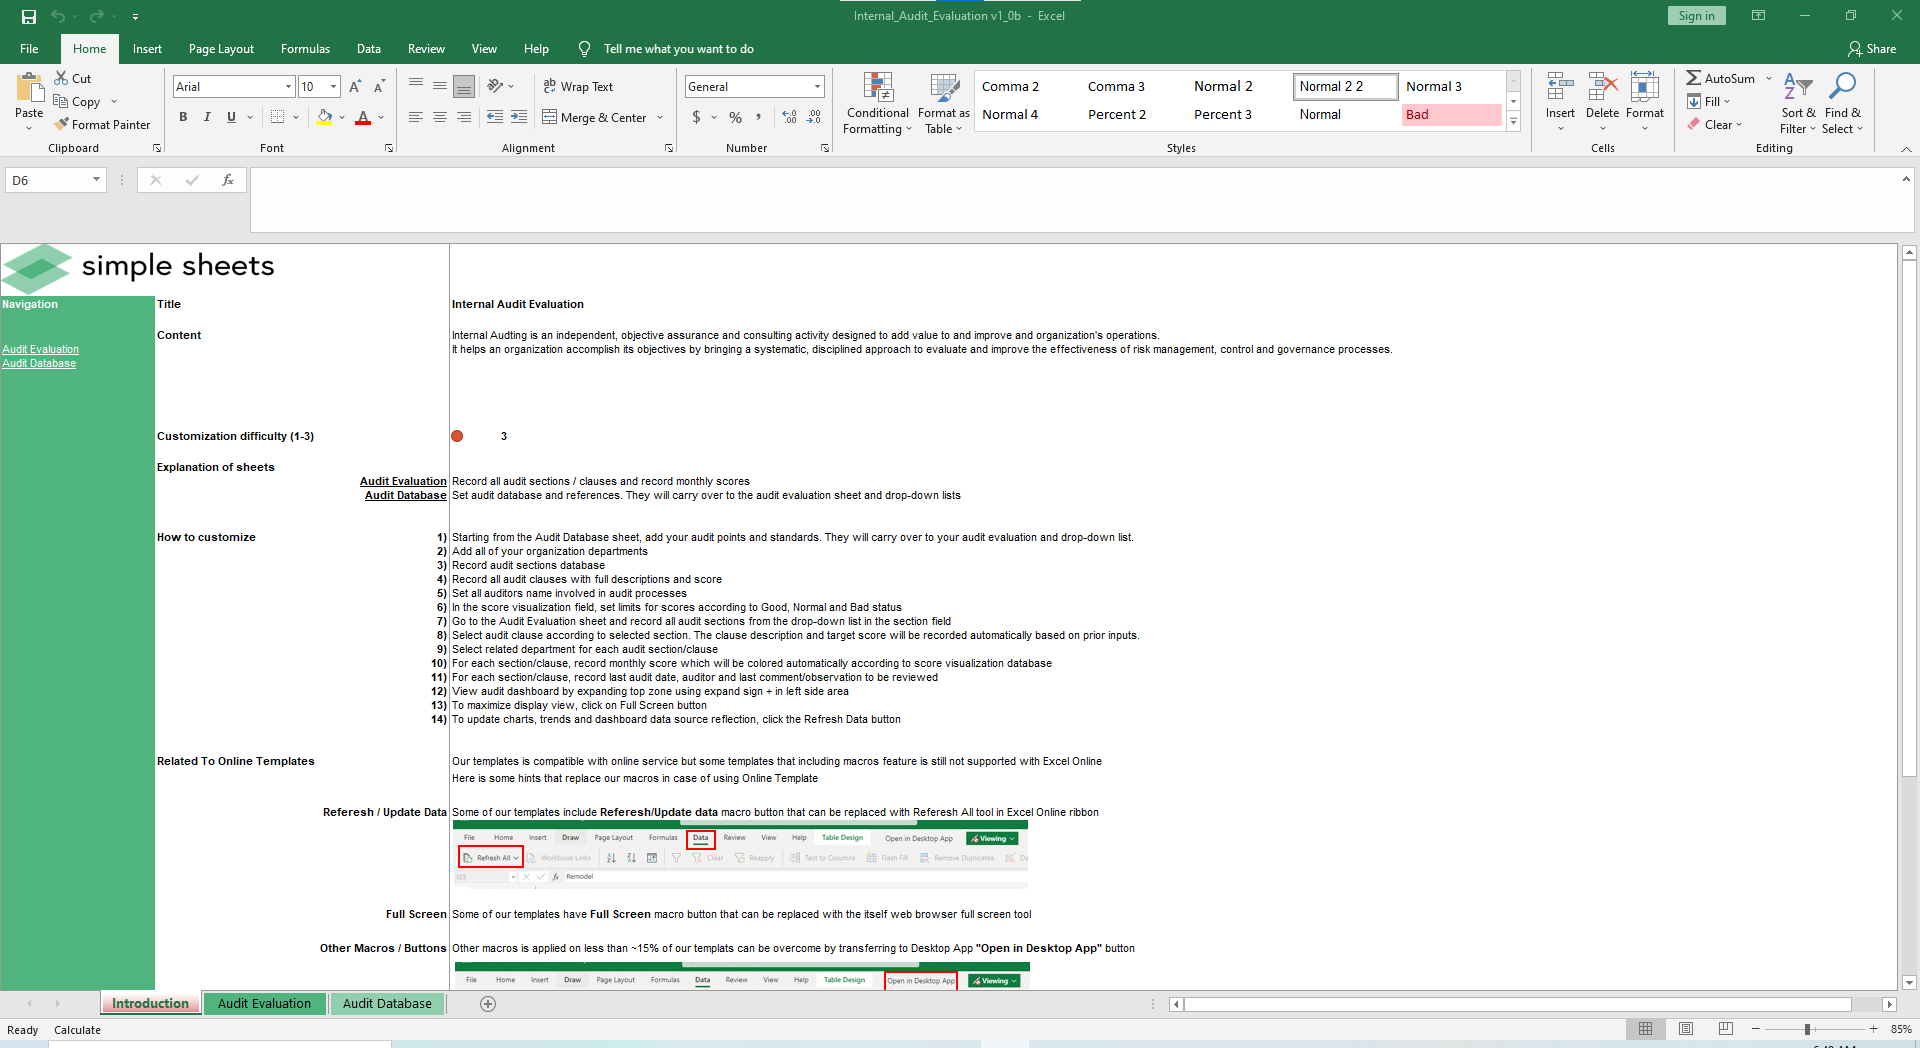This screenshot has height=1048, width=1920.
Task: Open Fill Color paint bucket swatch
Action: click(x=324, y=117)
